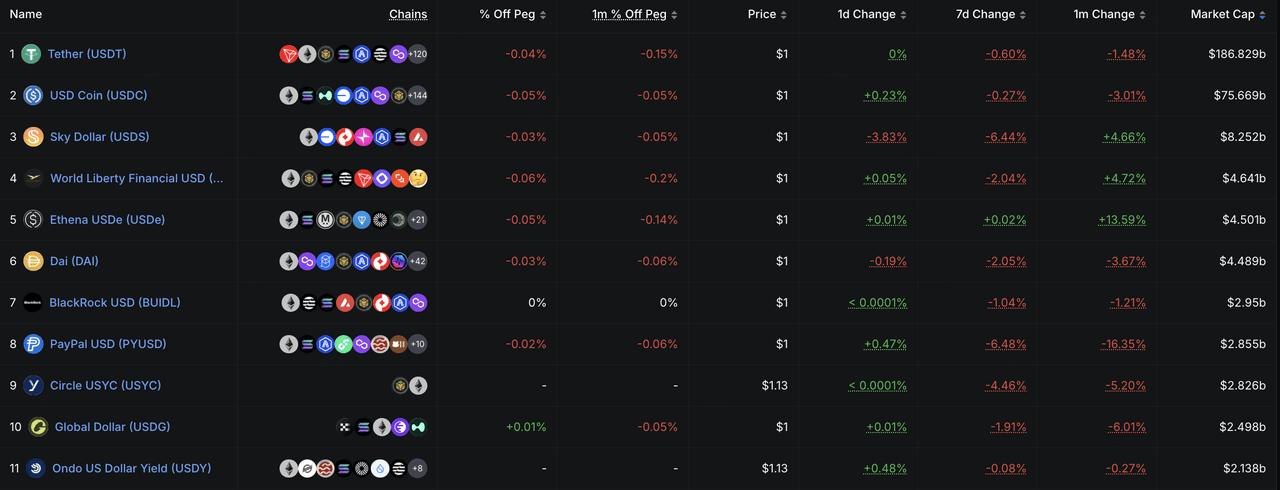Click the Ethereum chain icon in Ondo USDY row
1280x490 pixels.
coord(289,468)
